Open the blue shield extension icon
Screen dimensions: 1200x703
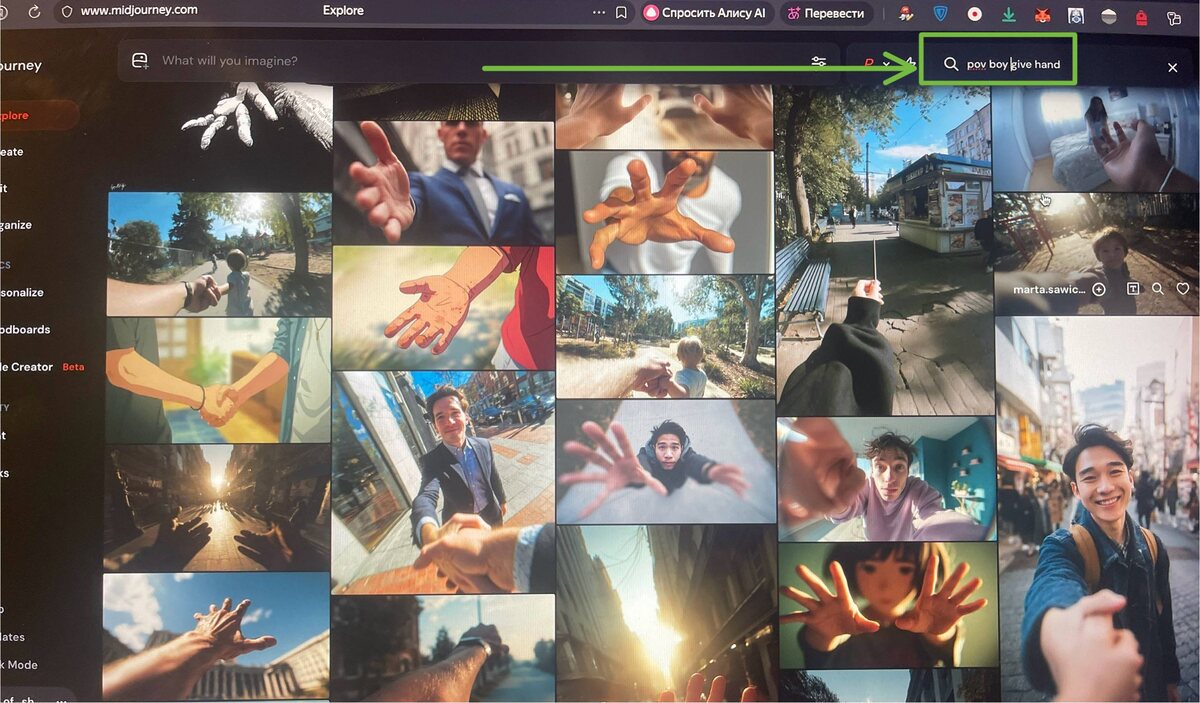(940, 15)
